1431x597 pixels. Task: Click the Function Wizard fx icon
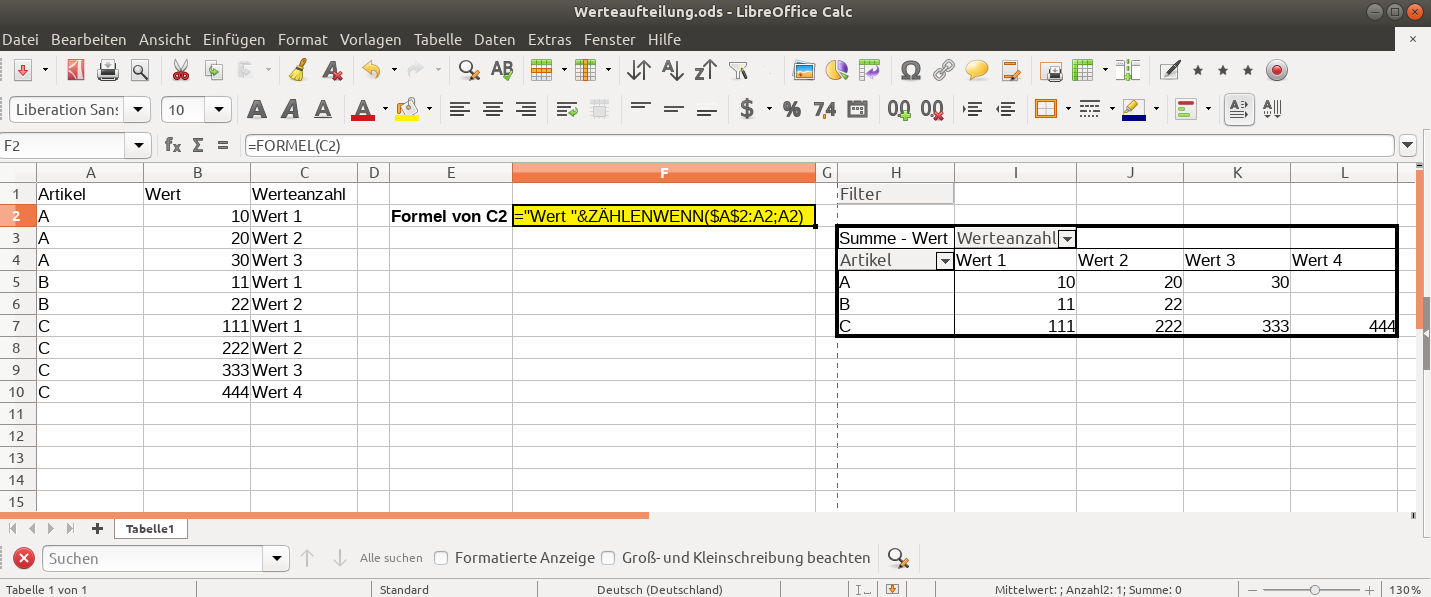pyautogui.click(x=173, y=145)
